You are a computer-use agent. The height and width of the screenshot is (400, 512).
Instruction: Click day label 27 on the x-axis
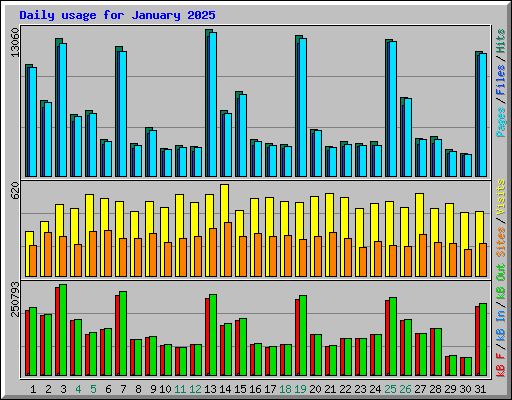(x=420, y=389)
